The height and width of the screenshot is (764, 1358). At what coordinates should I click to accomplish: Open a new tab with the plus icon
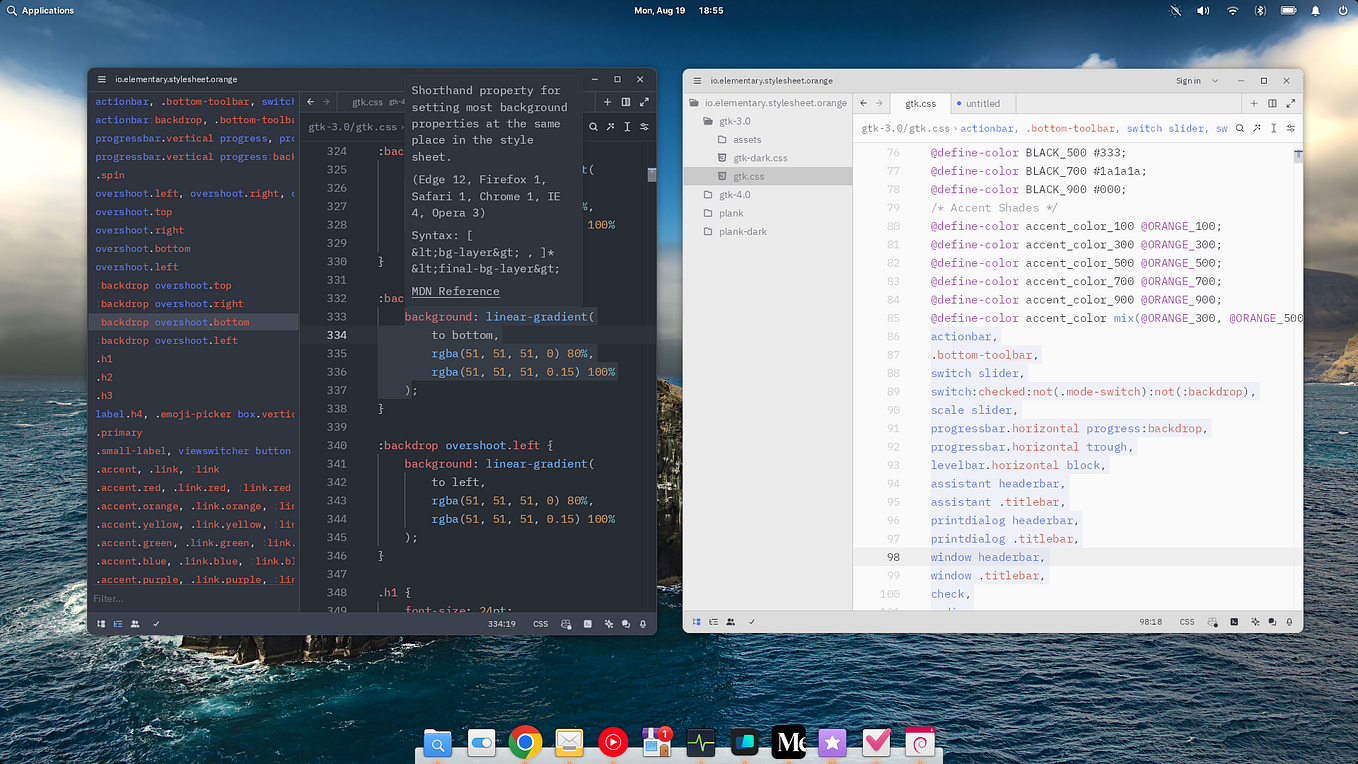1253,103
